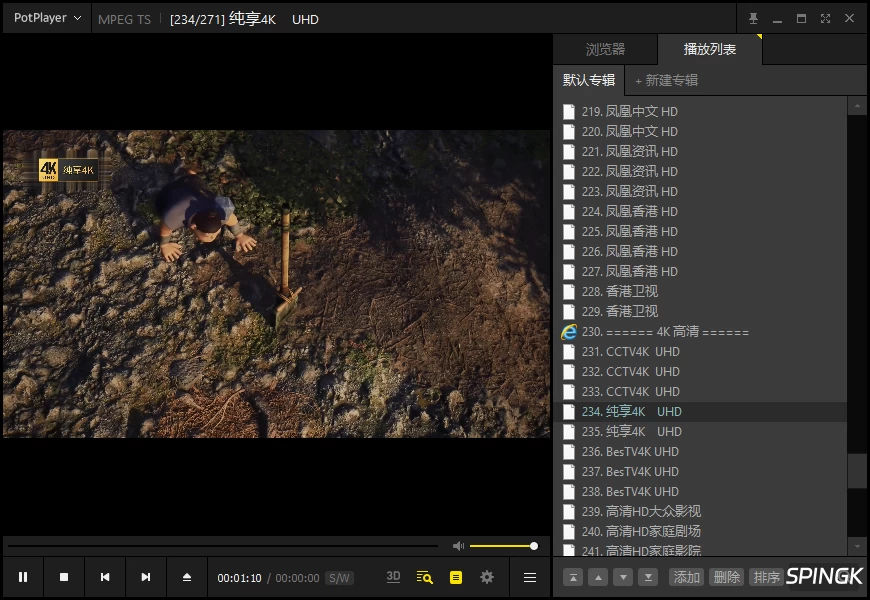Screen dimensions: 870x600
Task: Click the volume slider track
Action: pos(502,546)
